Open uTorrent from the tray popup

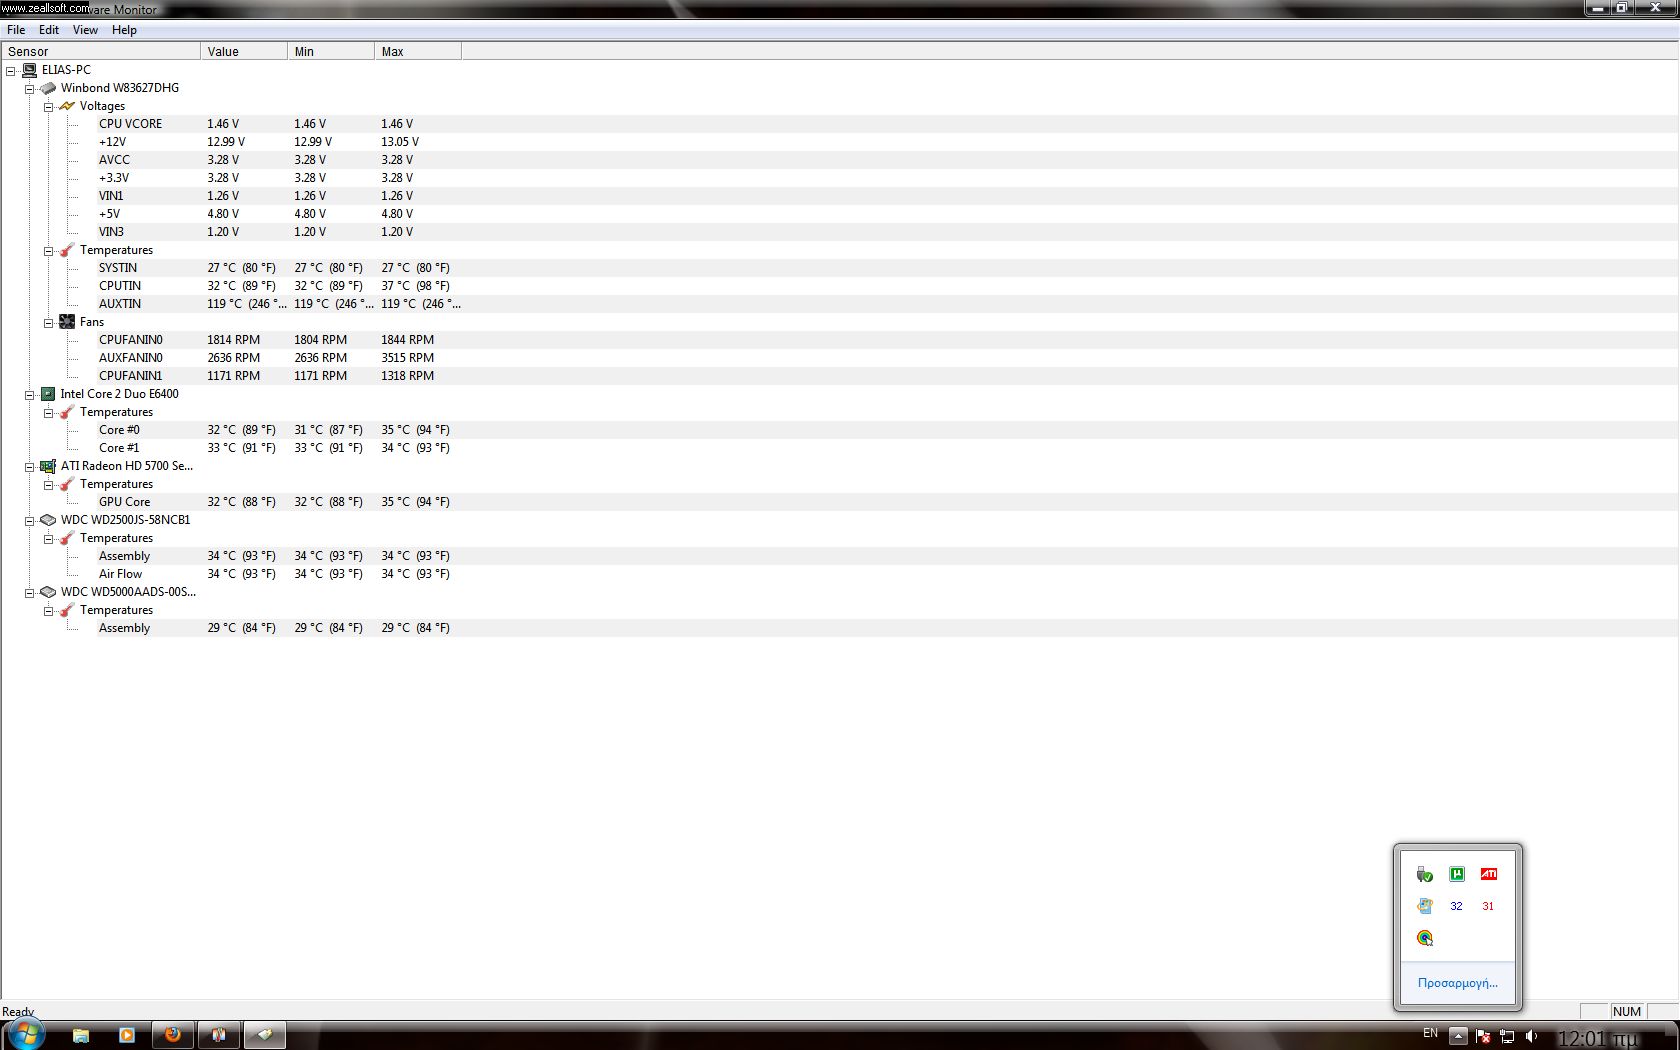[x=1457, y=874]
